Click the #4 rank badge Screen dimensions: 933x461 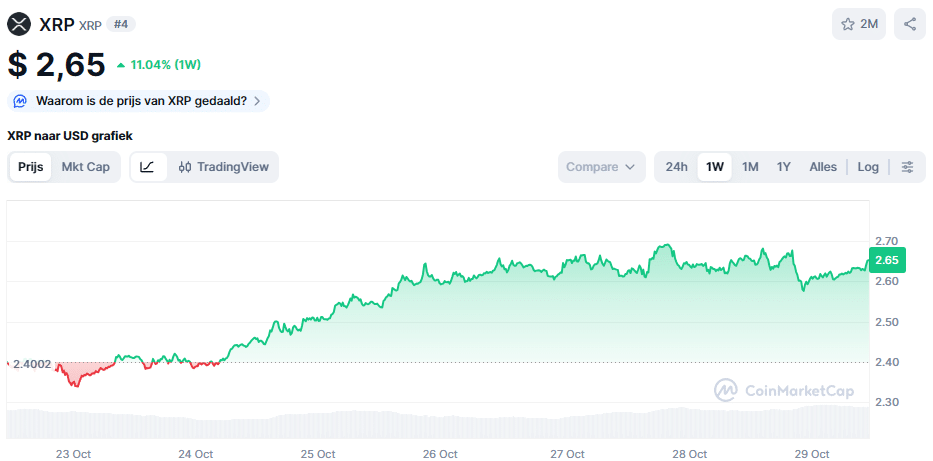click(x=121, y=24)
